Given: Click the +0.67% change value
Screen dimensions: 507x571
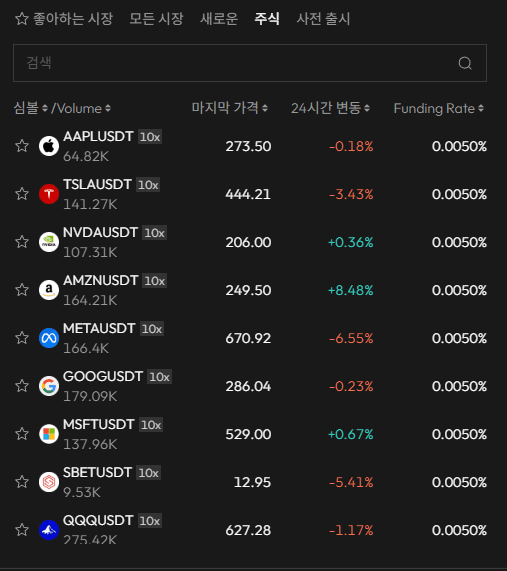Looking at the screenshot, I should [x=351, y=434].
